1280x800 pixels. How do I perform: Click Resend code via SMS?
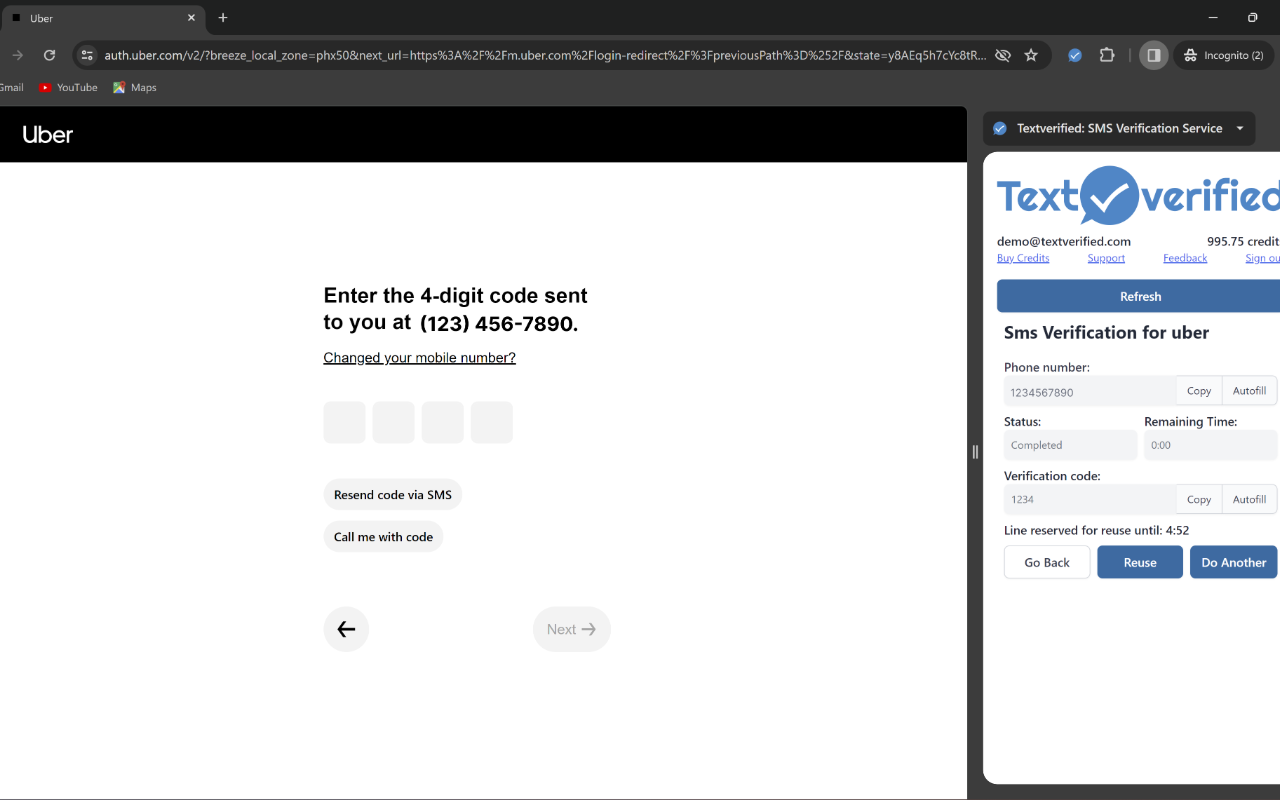[393, 495]
